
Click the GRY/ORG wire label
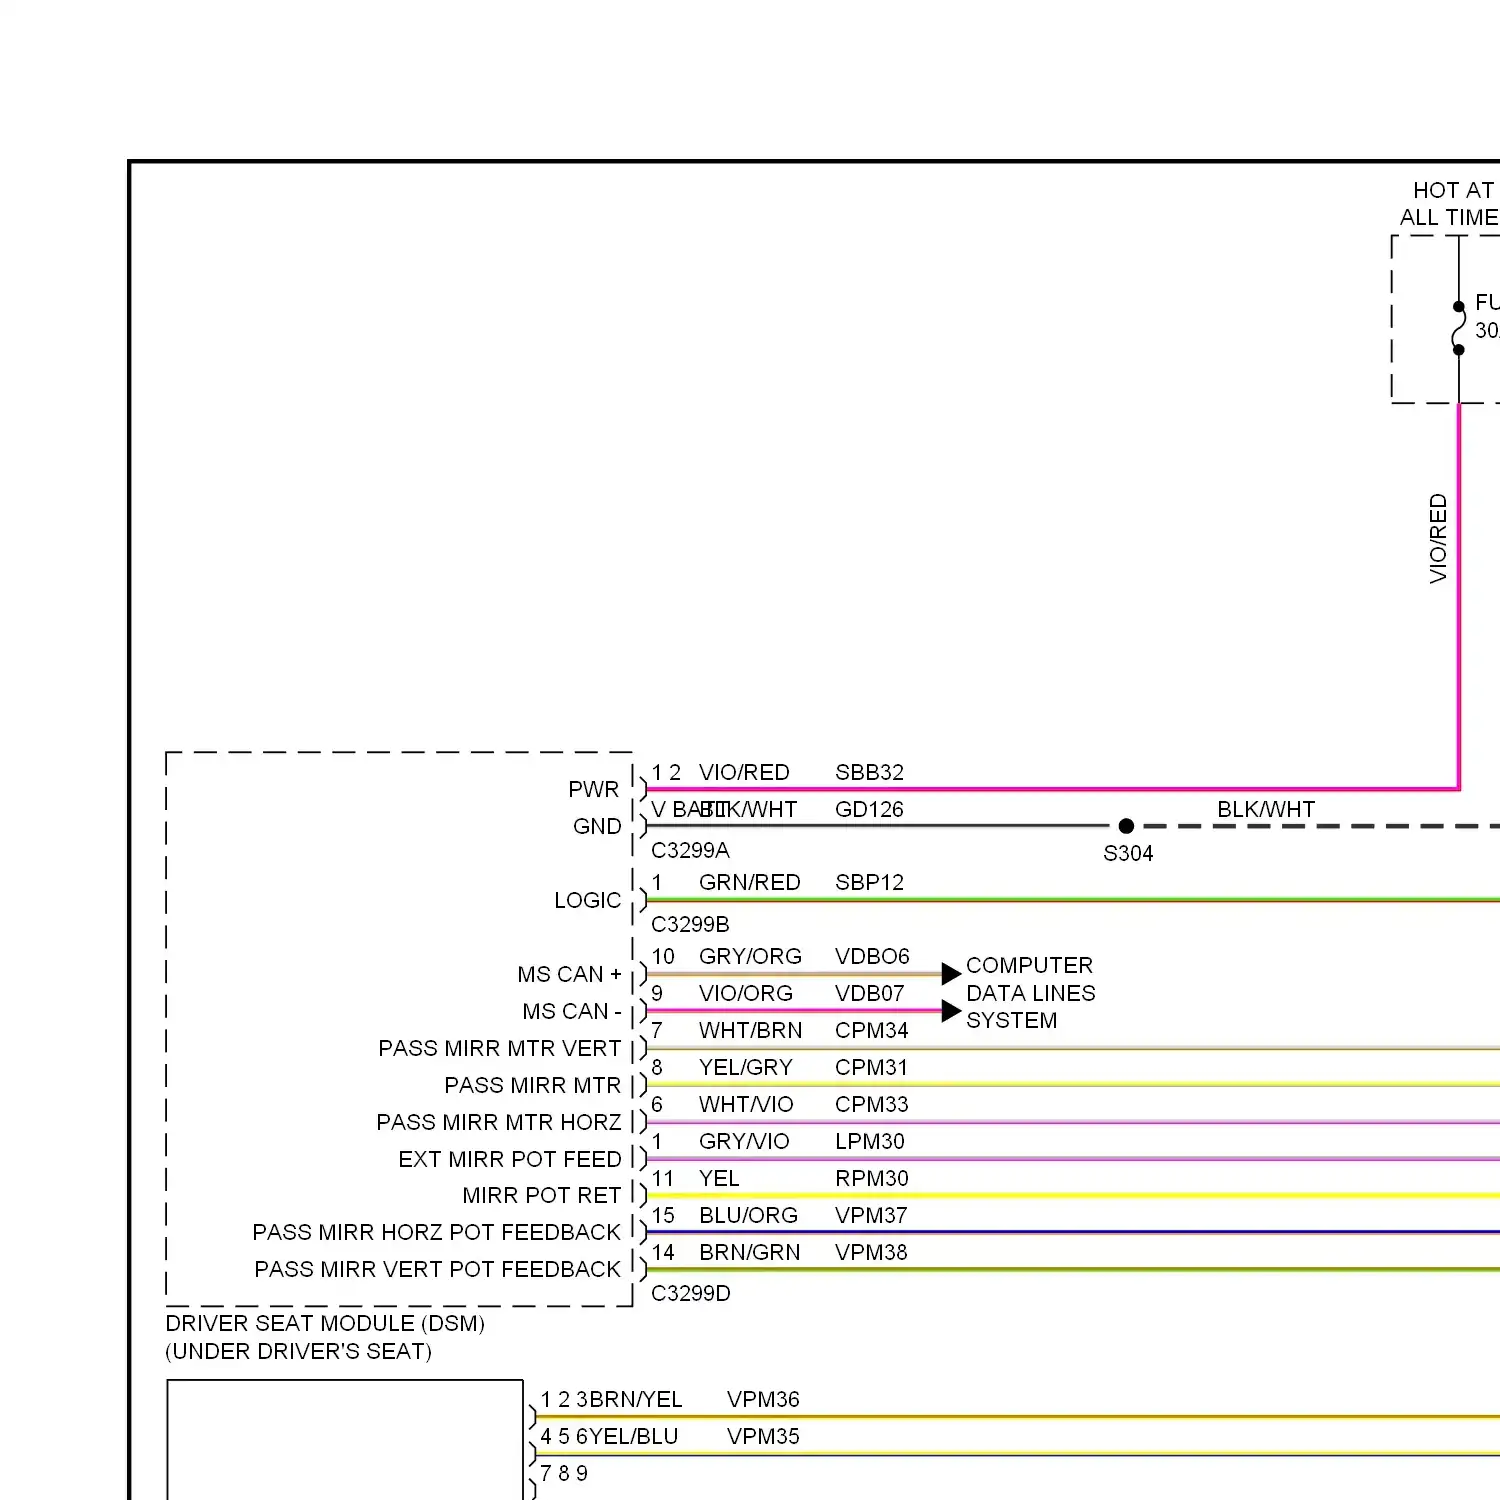[x=750, y=956]
